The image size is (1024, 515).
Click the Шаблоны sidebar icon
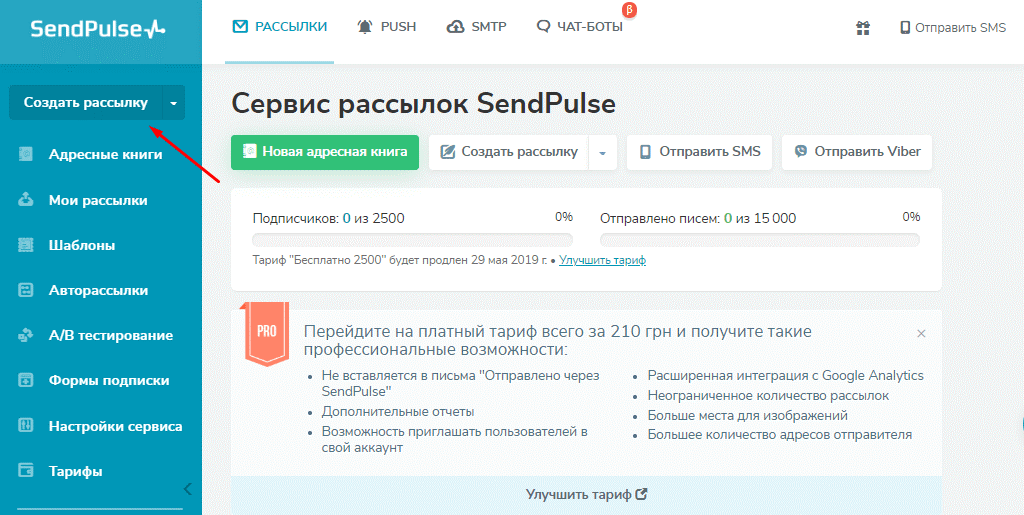coord(25,245)
